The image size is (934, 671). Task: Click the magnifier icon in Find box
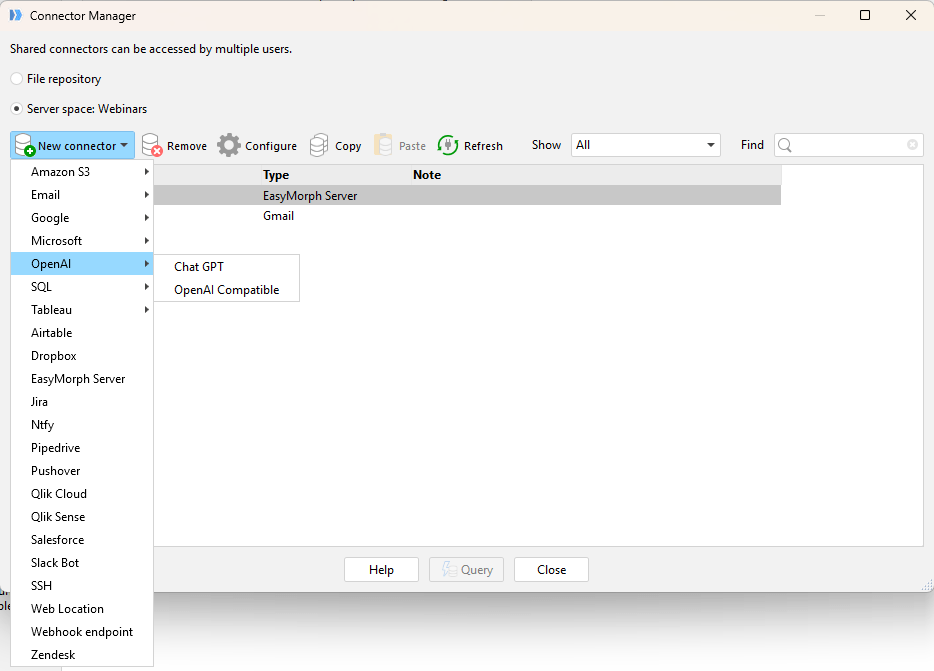(785, 145)
